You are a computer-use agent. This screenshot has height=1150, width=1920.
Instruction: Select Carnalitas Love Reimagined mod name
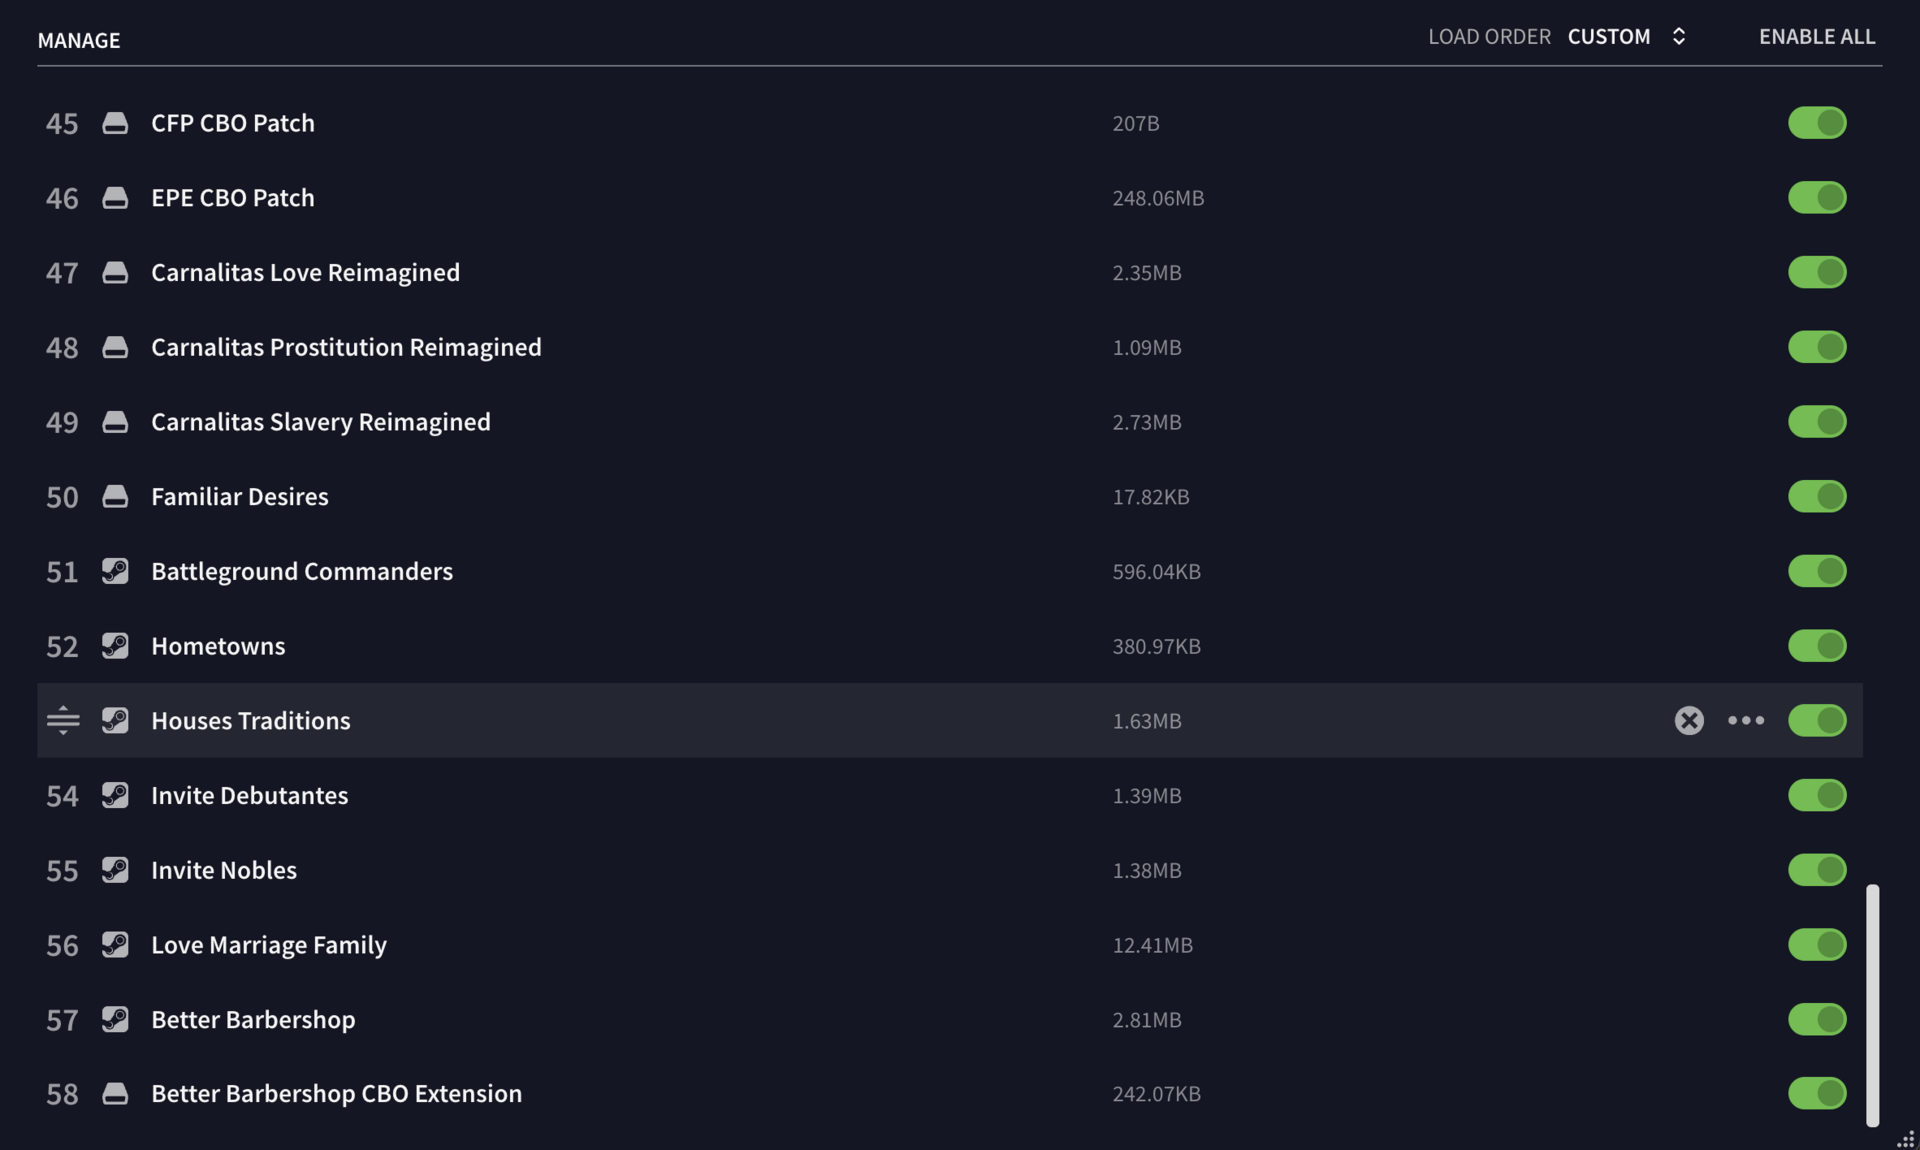click(306, 272)
